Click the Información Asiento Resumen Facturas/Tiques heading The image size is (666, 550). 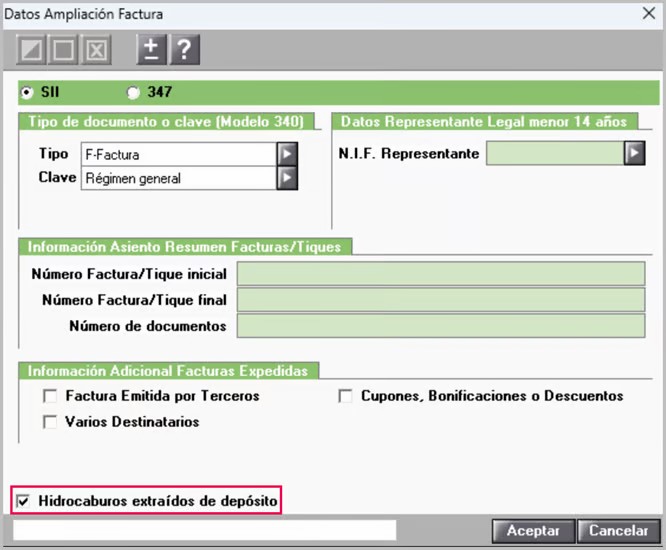[x=184, y=247]
